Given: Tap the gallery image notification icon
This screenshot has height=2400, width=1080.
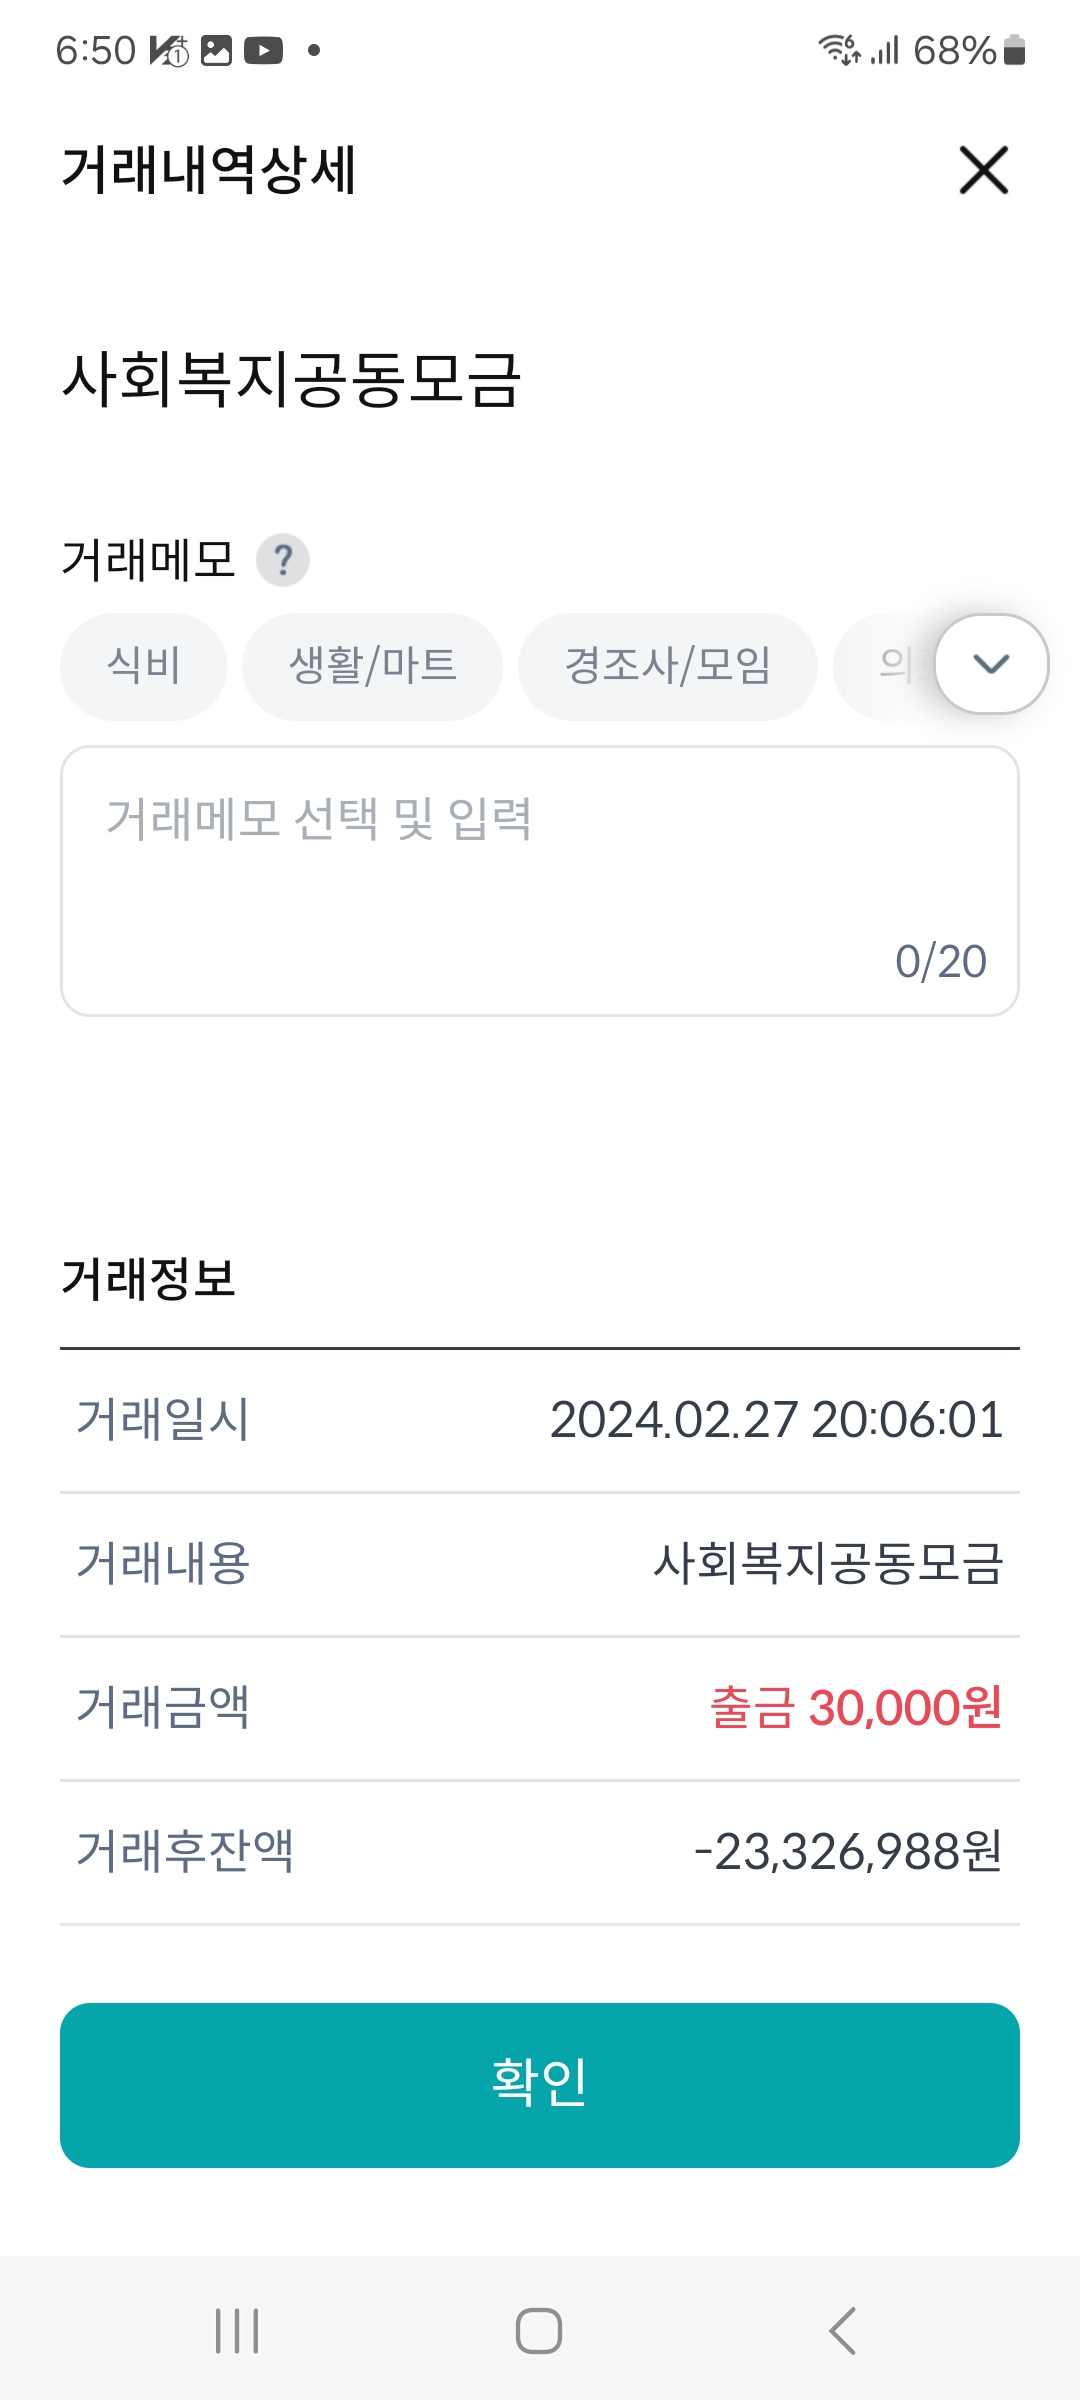Looking at the screenshot, I should 216,50.
